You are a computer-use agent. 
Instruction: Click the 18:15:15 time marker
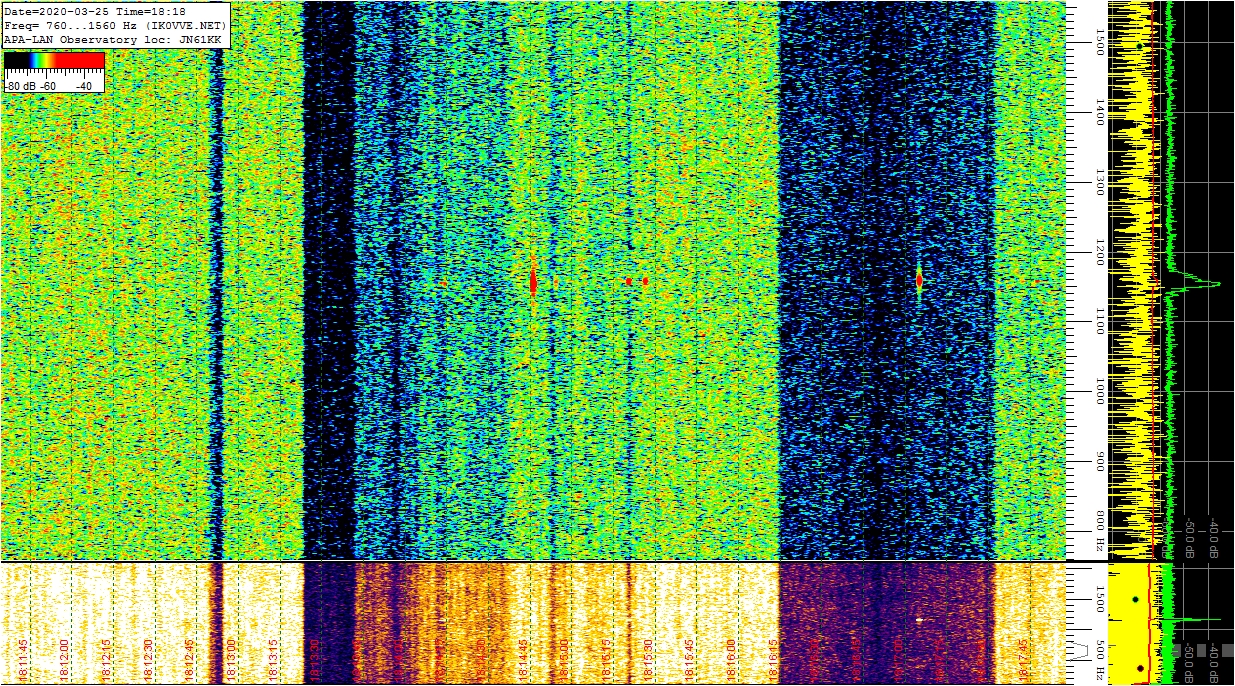click(x=606, y=661)
